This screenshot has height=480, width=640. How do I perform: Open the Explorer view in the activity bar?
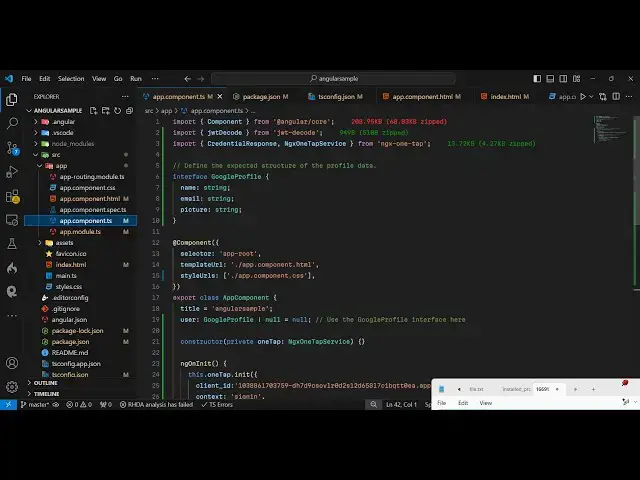(12, 99)
